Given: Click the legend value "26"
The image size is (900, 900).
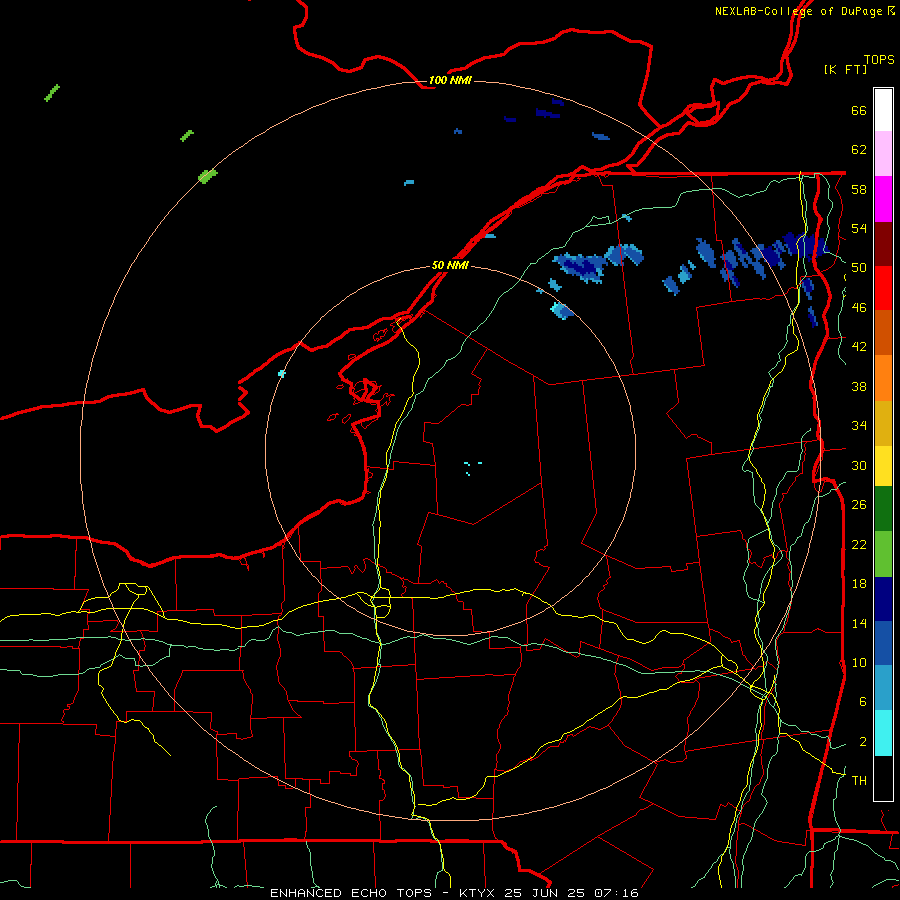Looking at the screenshot, I should (x=859, y=505).
